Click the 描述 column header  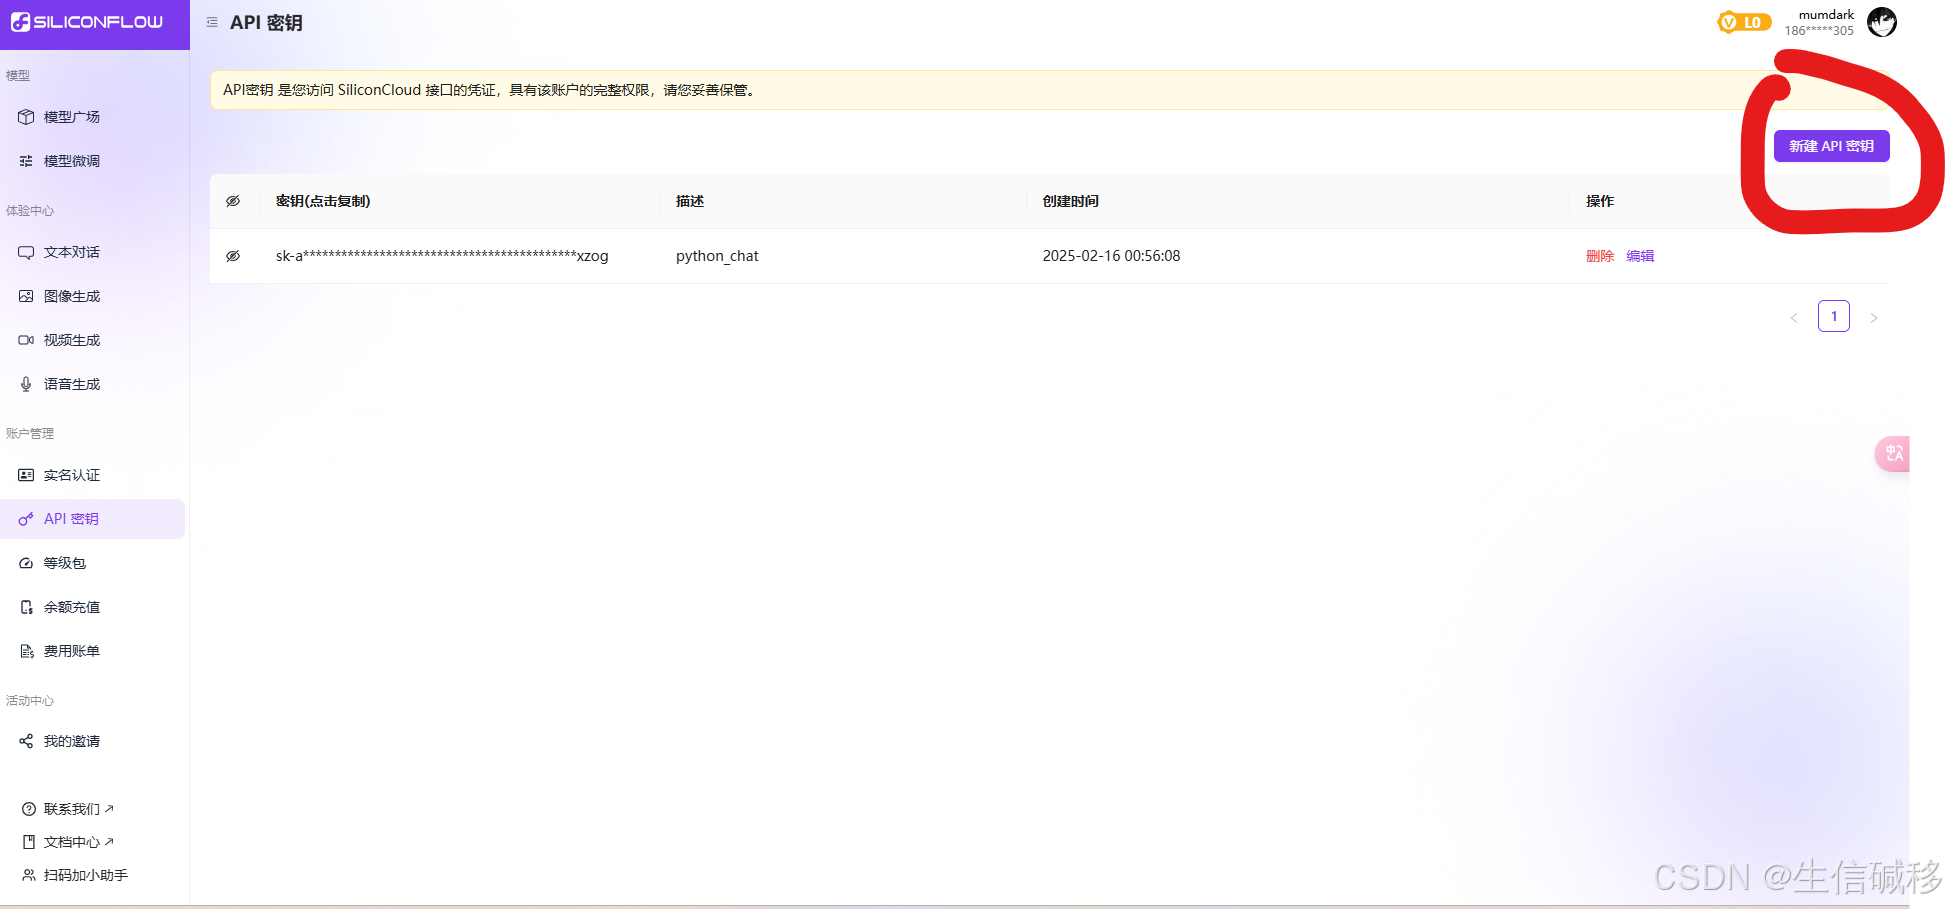pos(690,201)
